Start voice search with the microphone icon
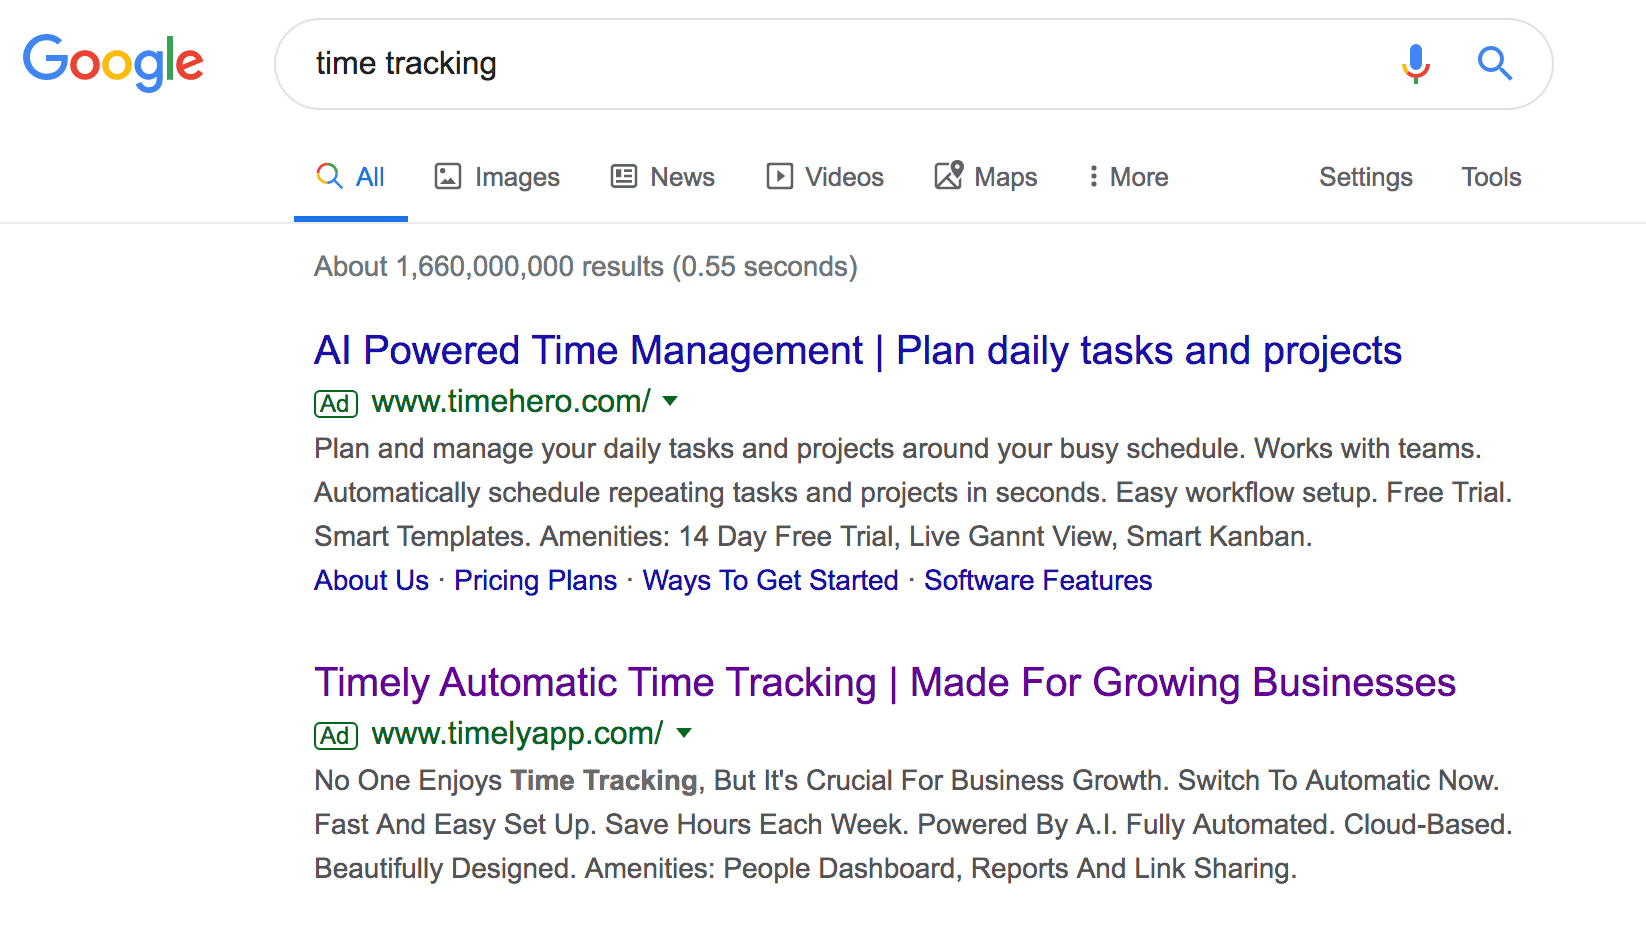 [1415, 63]
